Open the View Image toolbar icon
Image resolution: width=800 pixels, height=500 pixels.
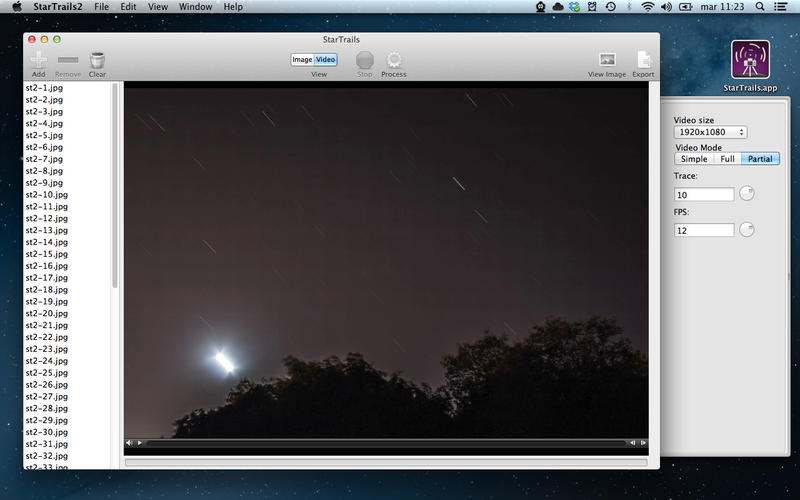(x=607, y=60)
